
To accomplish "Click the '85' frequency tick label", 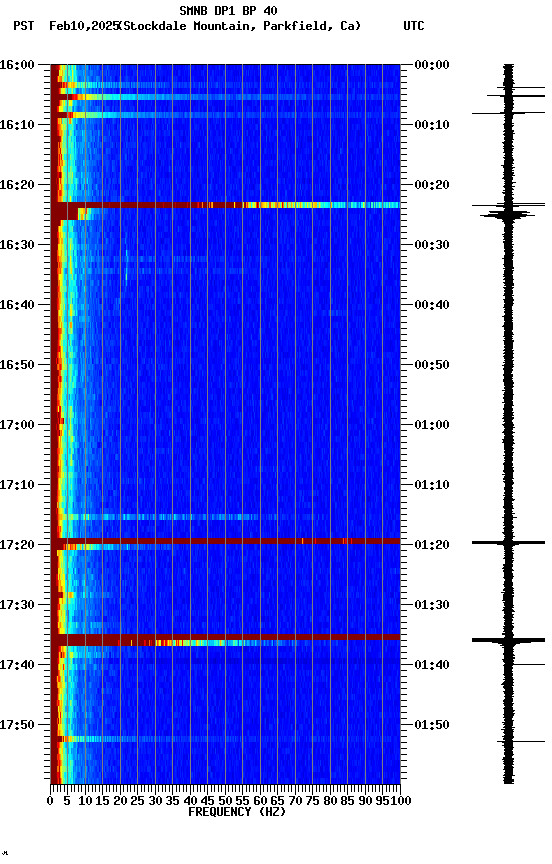I will pyautogui.click(x=347, y=801).
